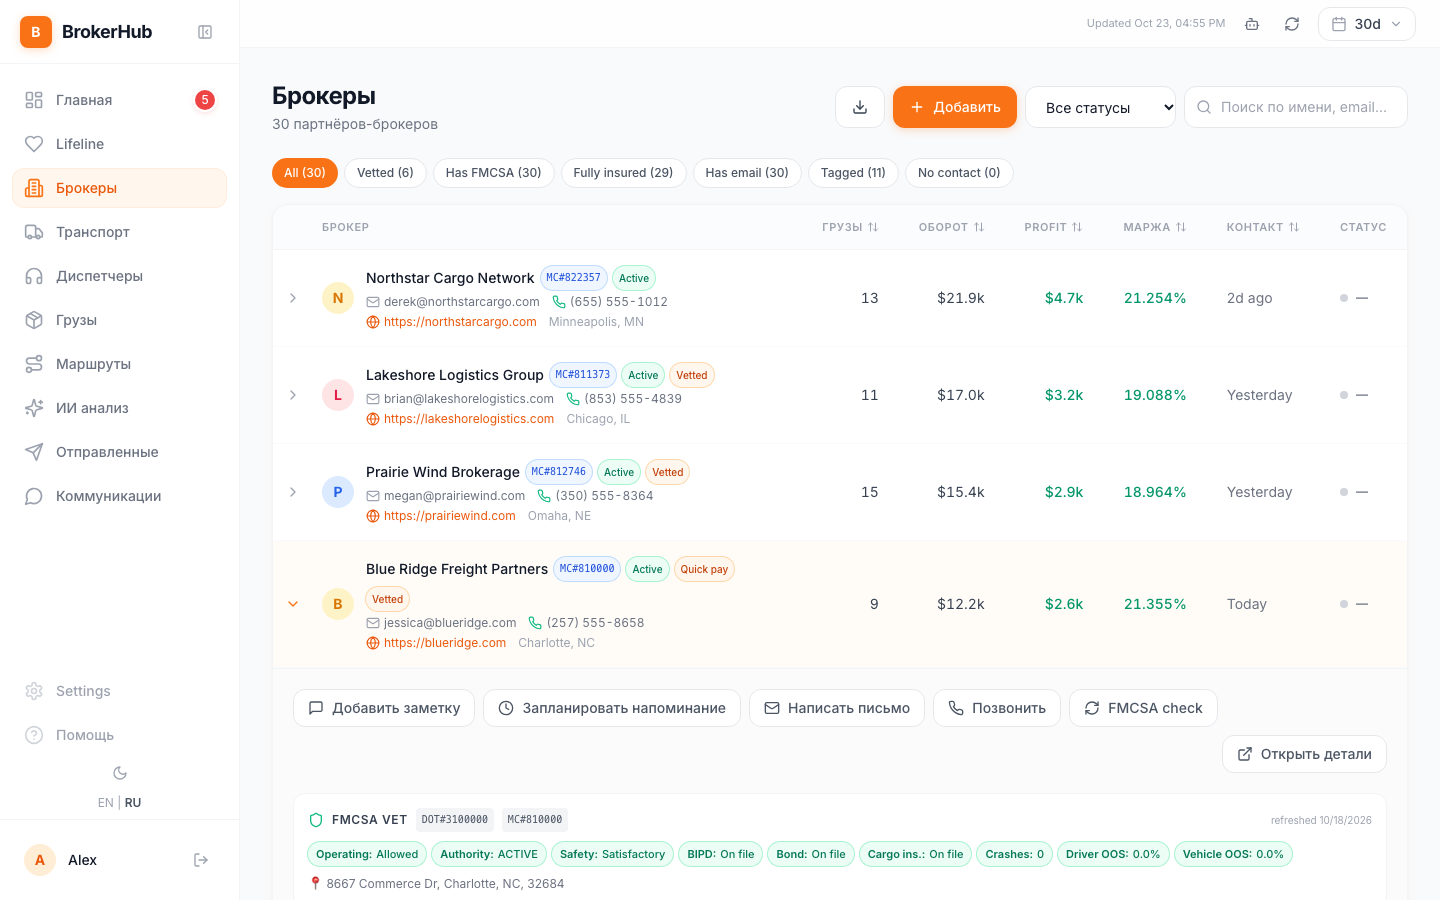Expand the Lakeshore Logistics Group row
Screen dimensions: 1440x900
pyautogui.click(x=293, y=395)
